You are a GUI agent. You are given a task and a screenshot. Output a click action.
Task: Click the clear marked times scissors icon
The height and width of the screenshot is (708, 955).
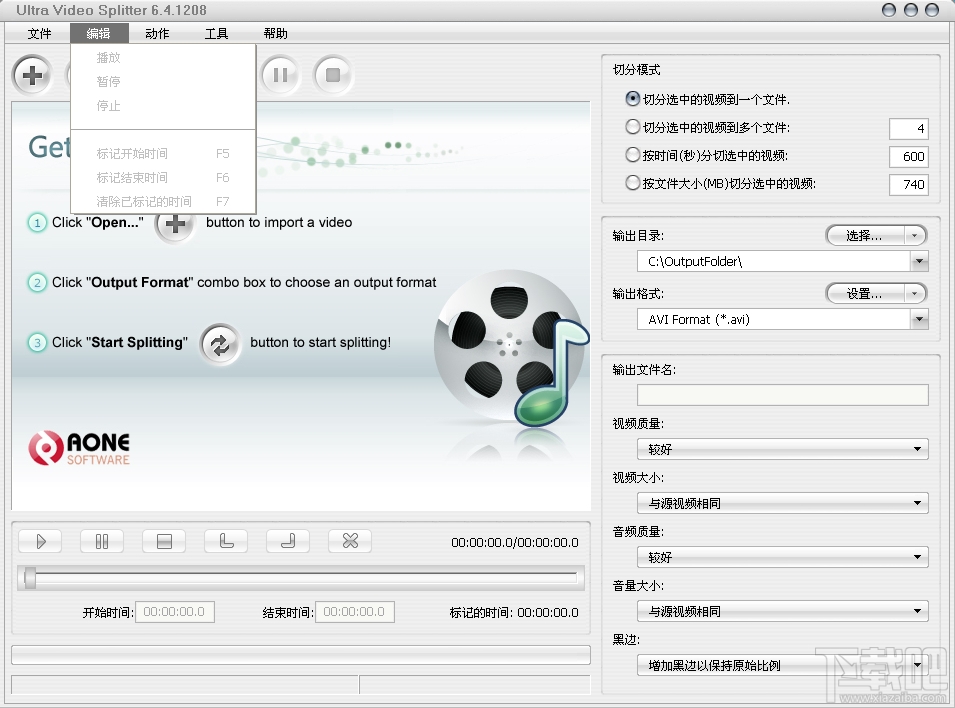348,540
